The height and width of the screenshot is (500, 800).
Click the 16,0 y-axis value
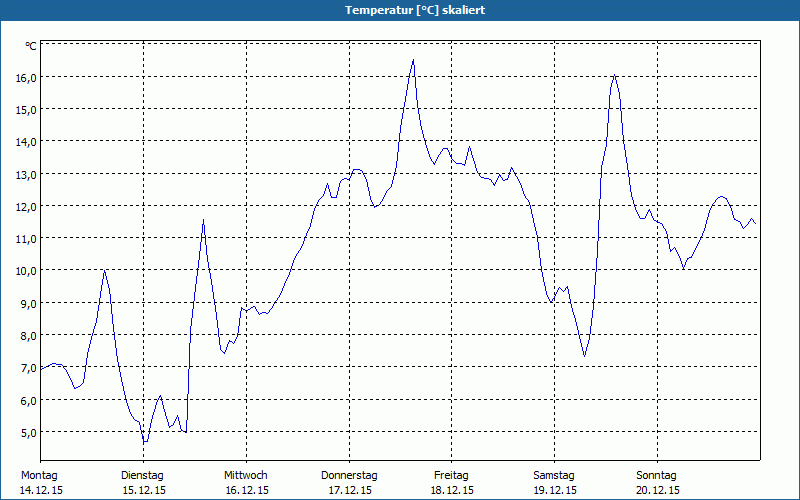[x=27, y=78]
